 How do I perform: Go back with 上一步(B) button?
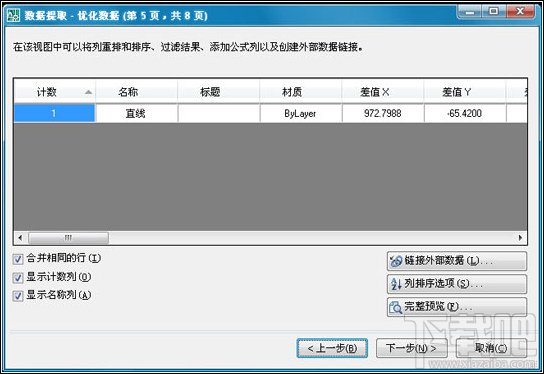click(332, 348)
